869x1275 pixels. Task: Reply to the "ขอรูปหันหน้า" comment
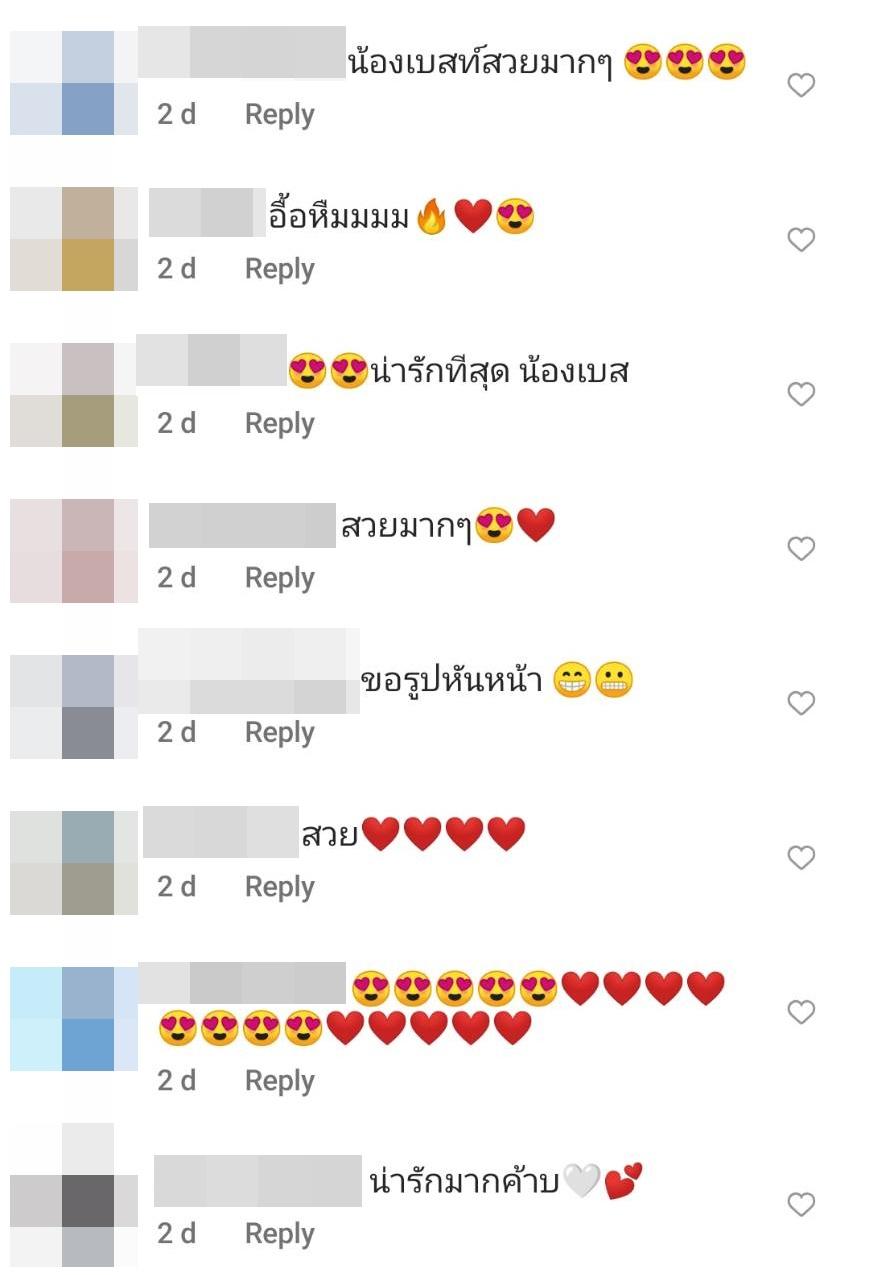pos(280,733)
